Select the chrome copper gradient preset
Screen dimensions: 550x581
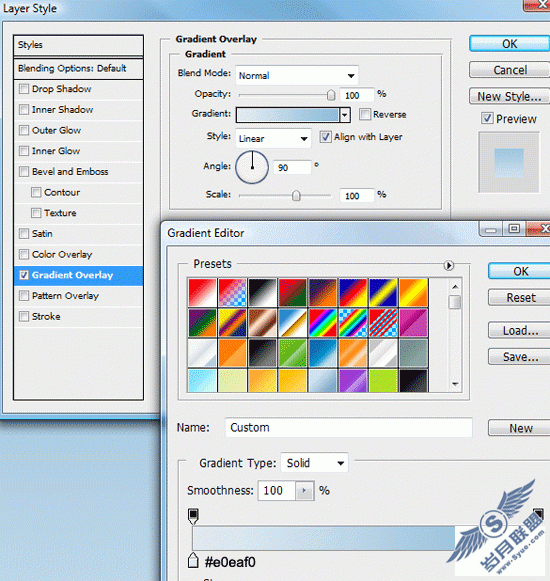[262, 323]
